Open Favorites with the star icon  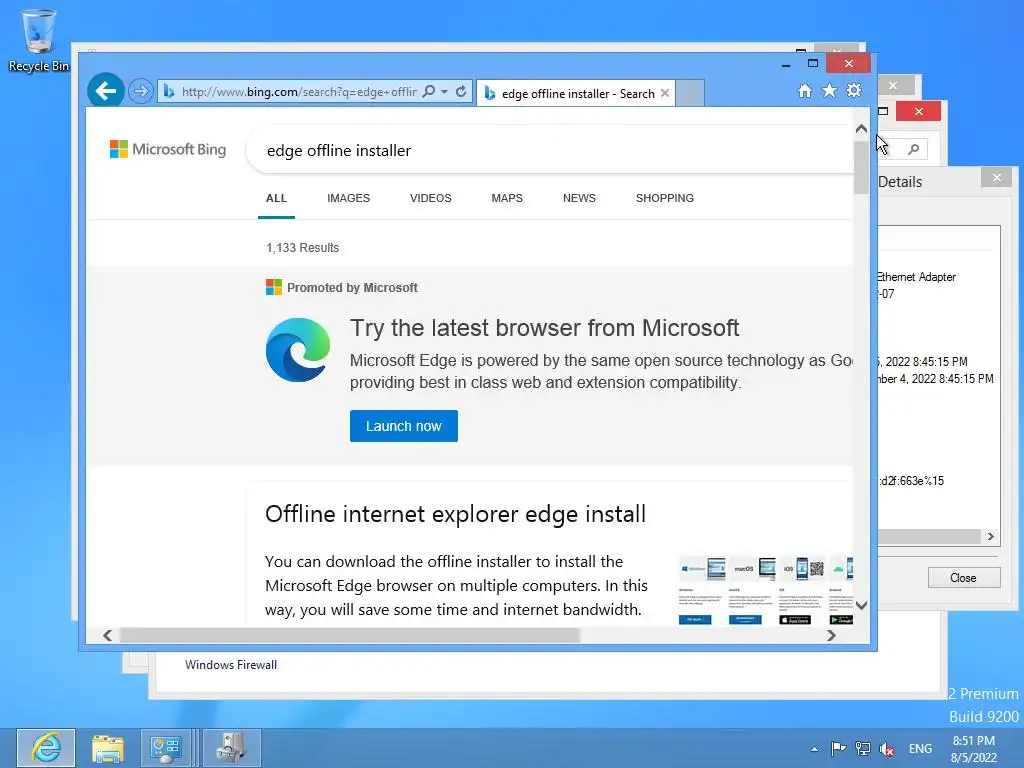[829, 91]
